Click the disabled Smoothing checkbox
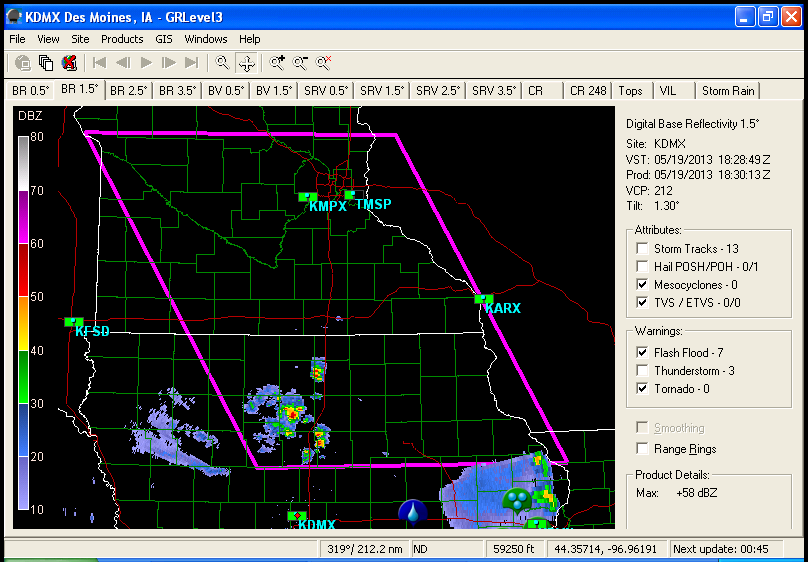Image resolution: width=808 pixels, height=562 pixels. click(x=642, y=428)
